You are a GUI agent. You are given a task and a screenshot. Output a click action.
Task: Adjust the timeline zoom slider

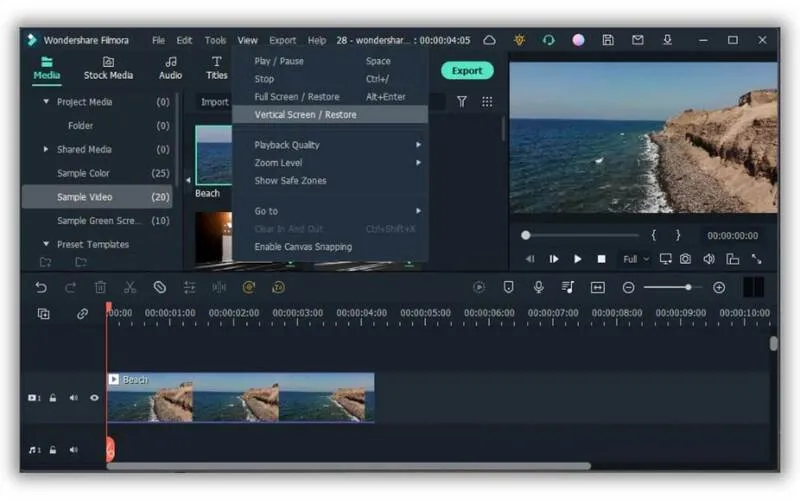click(x=687, y=288)
